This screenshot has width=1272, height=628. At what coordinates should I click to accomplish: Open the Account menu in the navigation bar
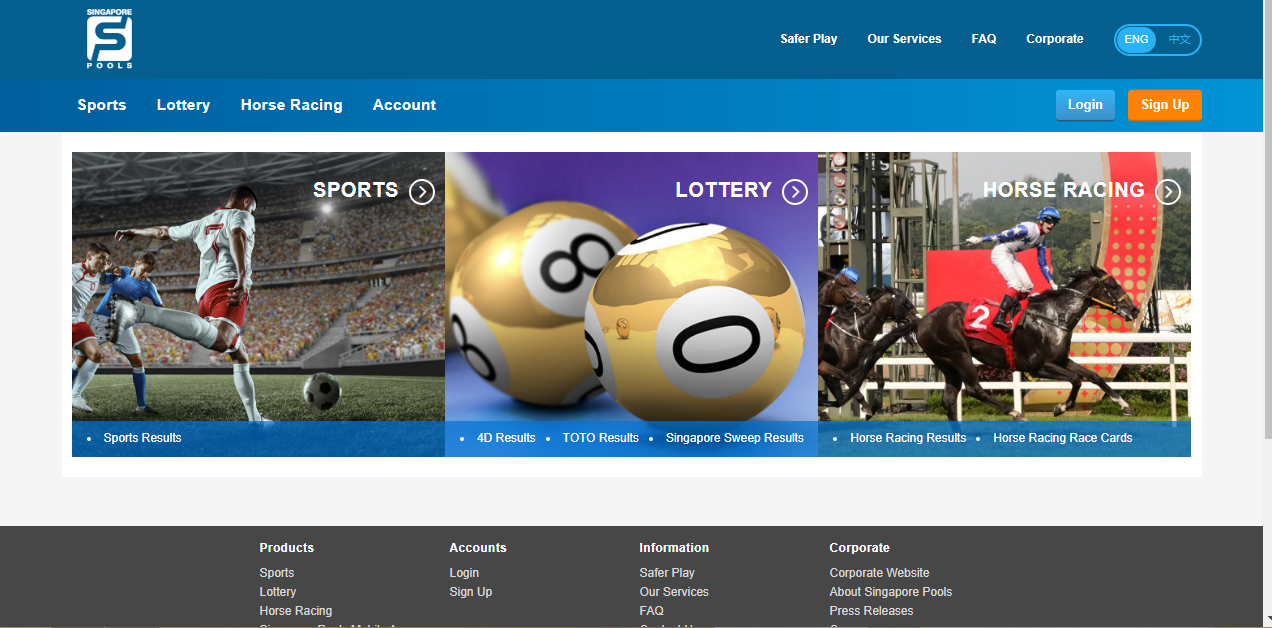coord(404,105)
